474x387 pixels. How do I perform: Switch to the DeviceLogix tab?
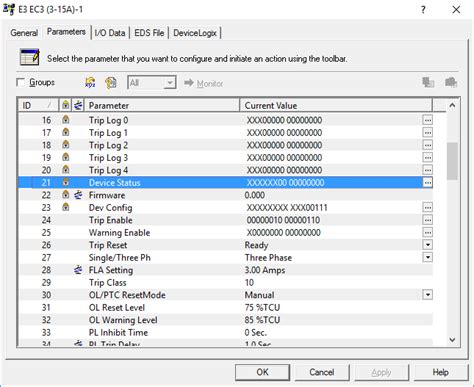point(195,33)
